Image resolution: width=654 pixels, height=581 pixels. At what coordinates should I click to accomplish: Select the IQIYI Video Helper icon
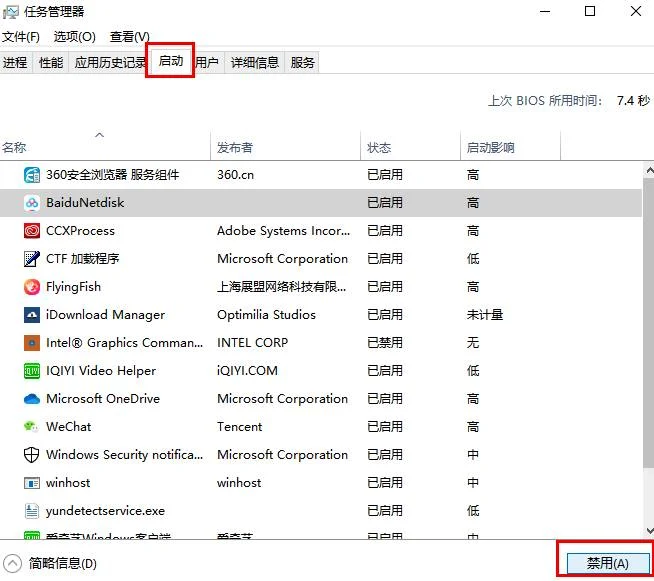(30, 371)
